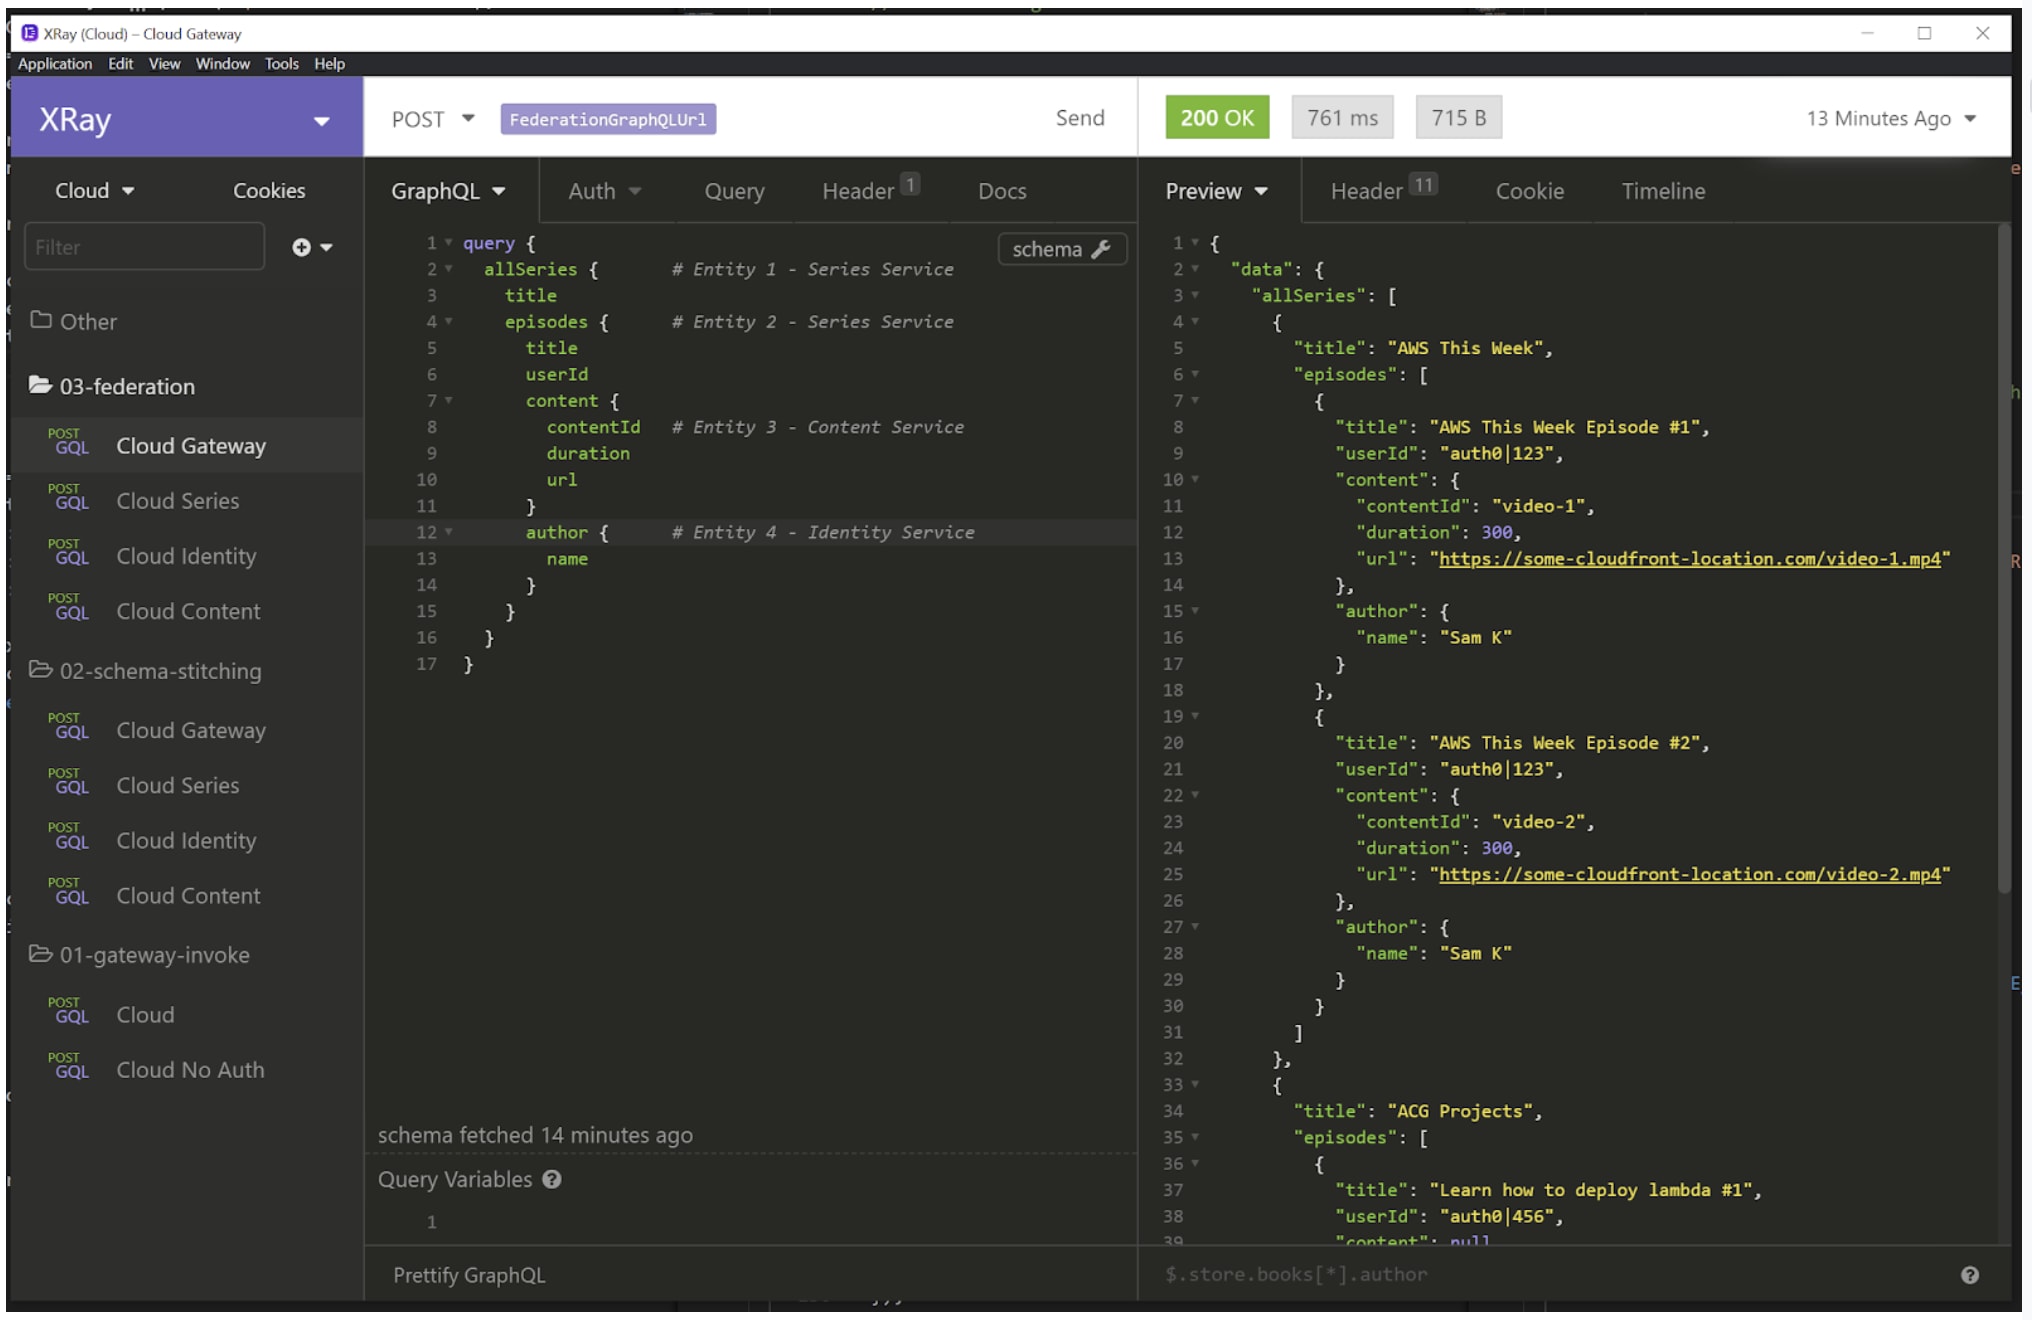The height and width of the screenshot is (1320, 2032).
Task: Open the Preview mode dropdown
Action: 1216,190
